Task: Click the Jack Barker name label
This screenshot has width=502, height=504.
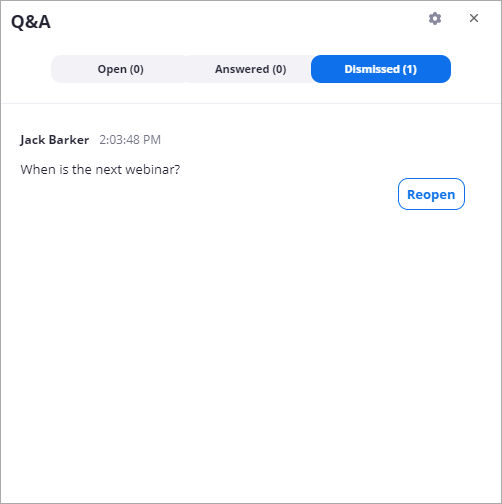Action: point(55,140)
